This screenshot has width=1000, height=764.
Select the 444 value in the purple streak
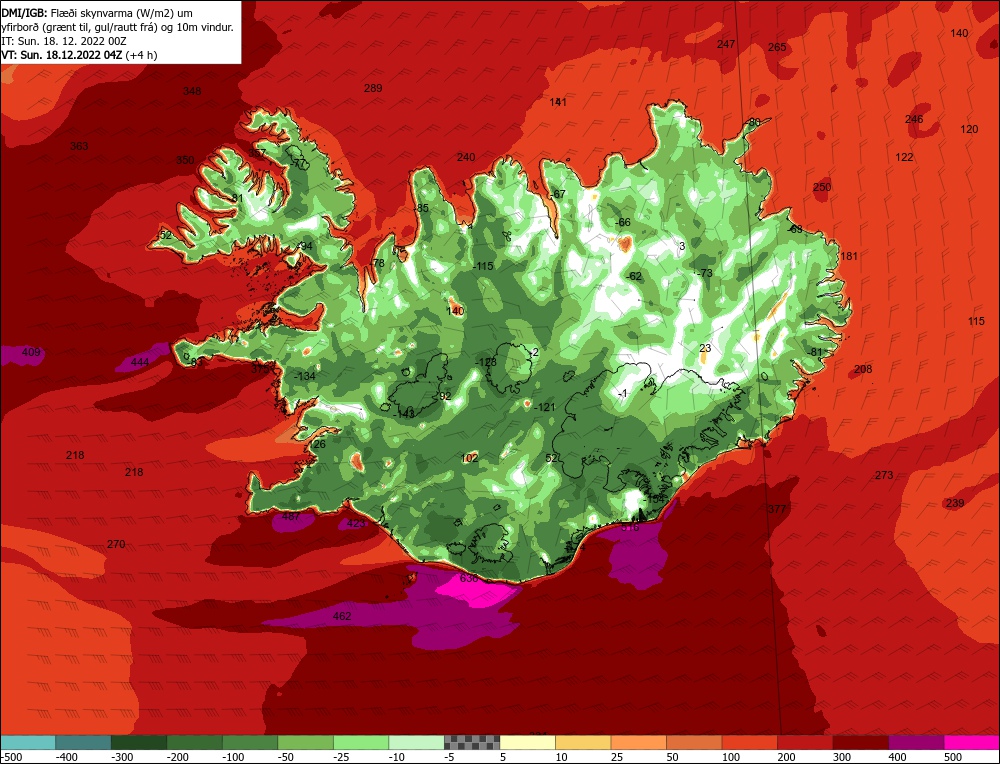click(140, 362)
